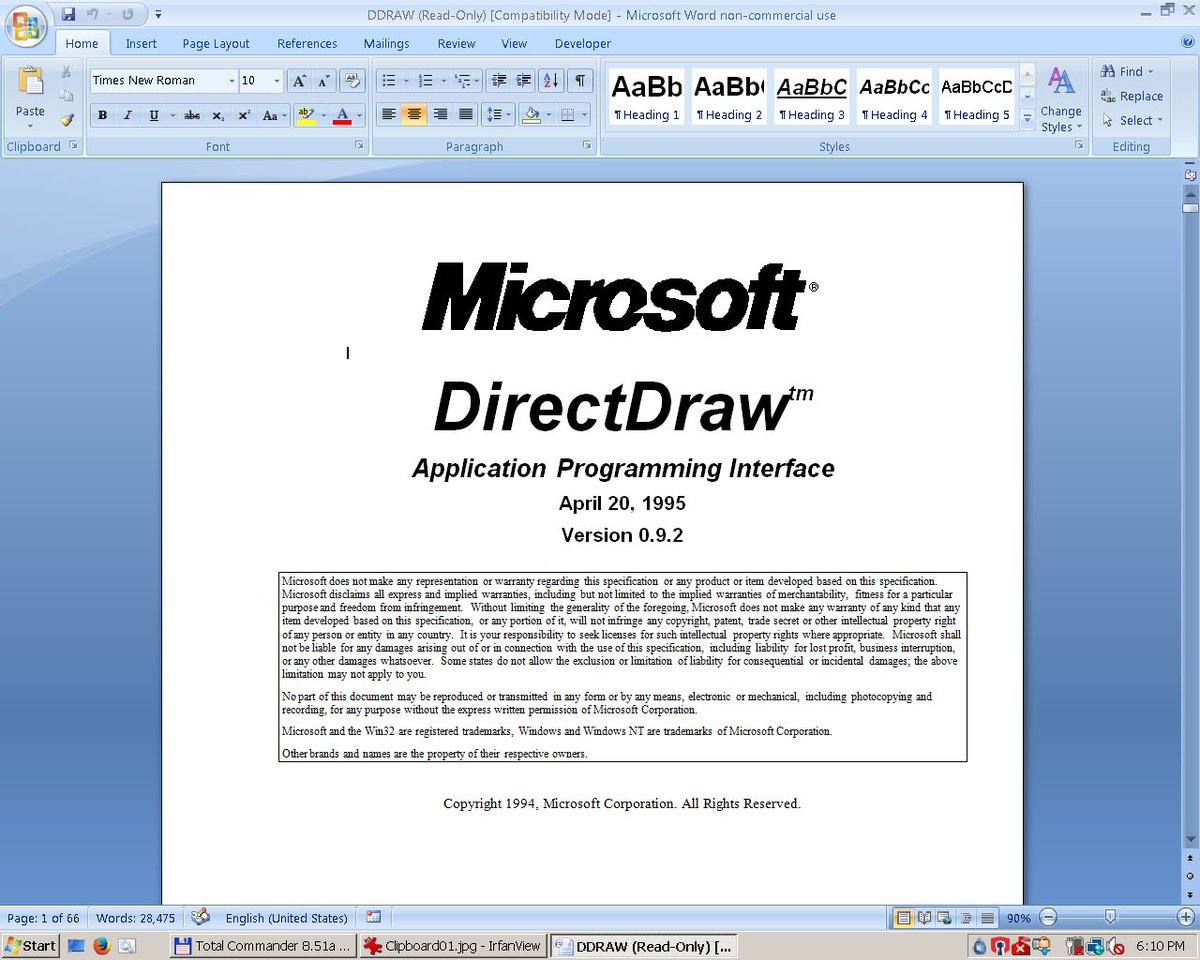Switch to the Insert tab
Screen dimensions: 1200x960
(x=141, y=43)
